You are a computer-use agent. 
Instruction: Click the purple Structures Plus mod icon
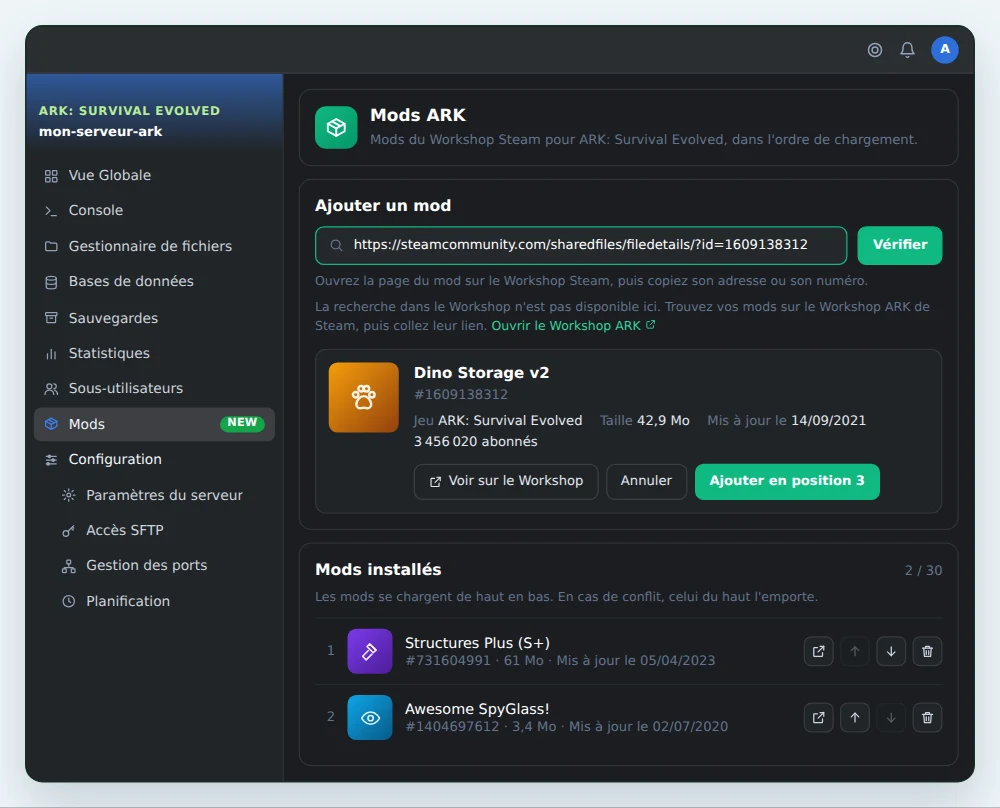point(370,651)
